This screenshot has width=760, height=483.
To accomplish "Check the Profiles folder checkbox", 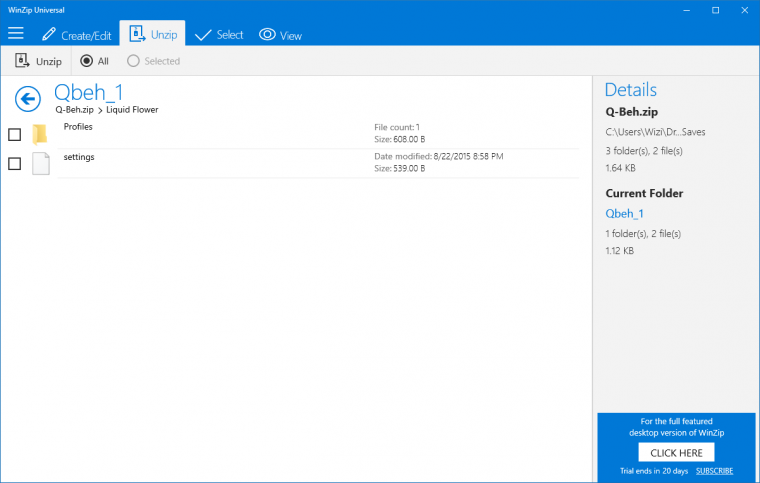I will pyautogui.click(x=15, y=134).
